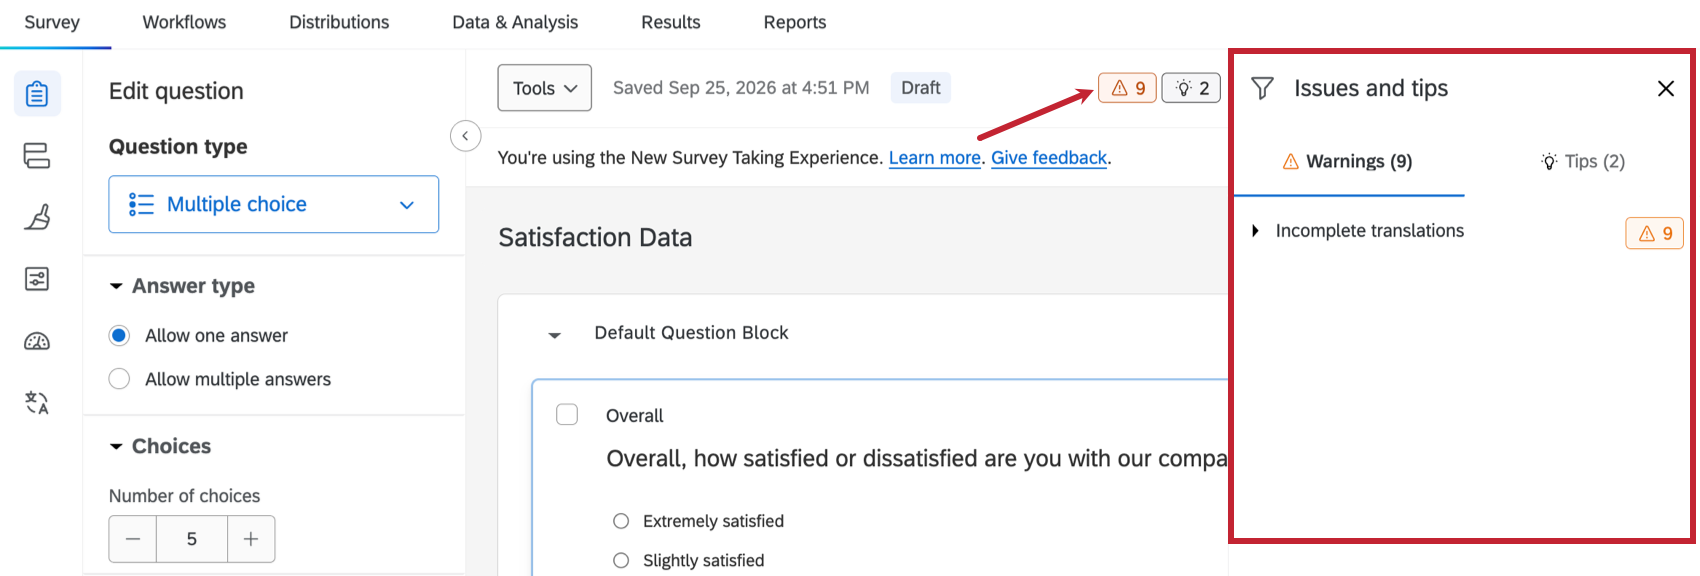Open the Builder clipboard icon in sidebar
This screenshot has width=1700, height=576.
(x=37, y=94)
